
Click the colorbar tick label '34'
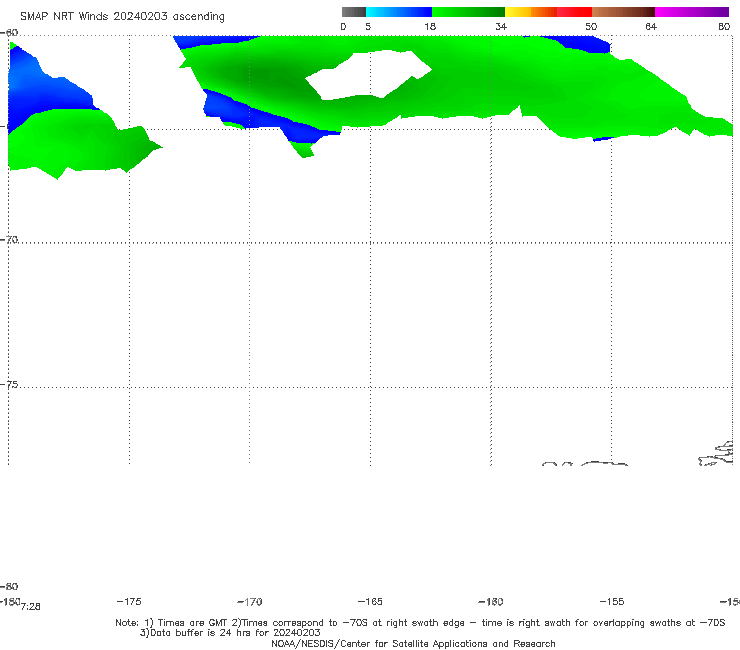click(x=501, y=27)
